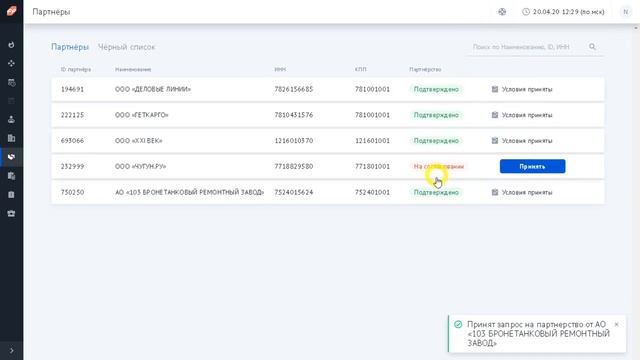640x360 pixels.
Task: Click ИНН value 1216010370
Action: click(x=293, y=141)
